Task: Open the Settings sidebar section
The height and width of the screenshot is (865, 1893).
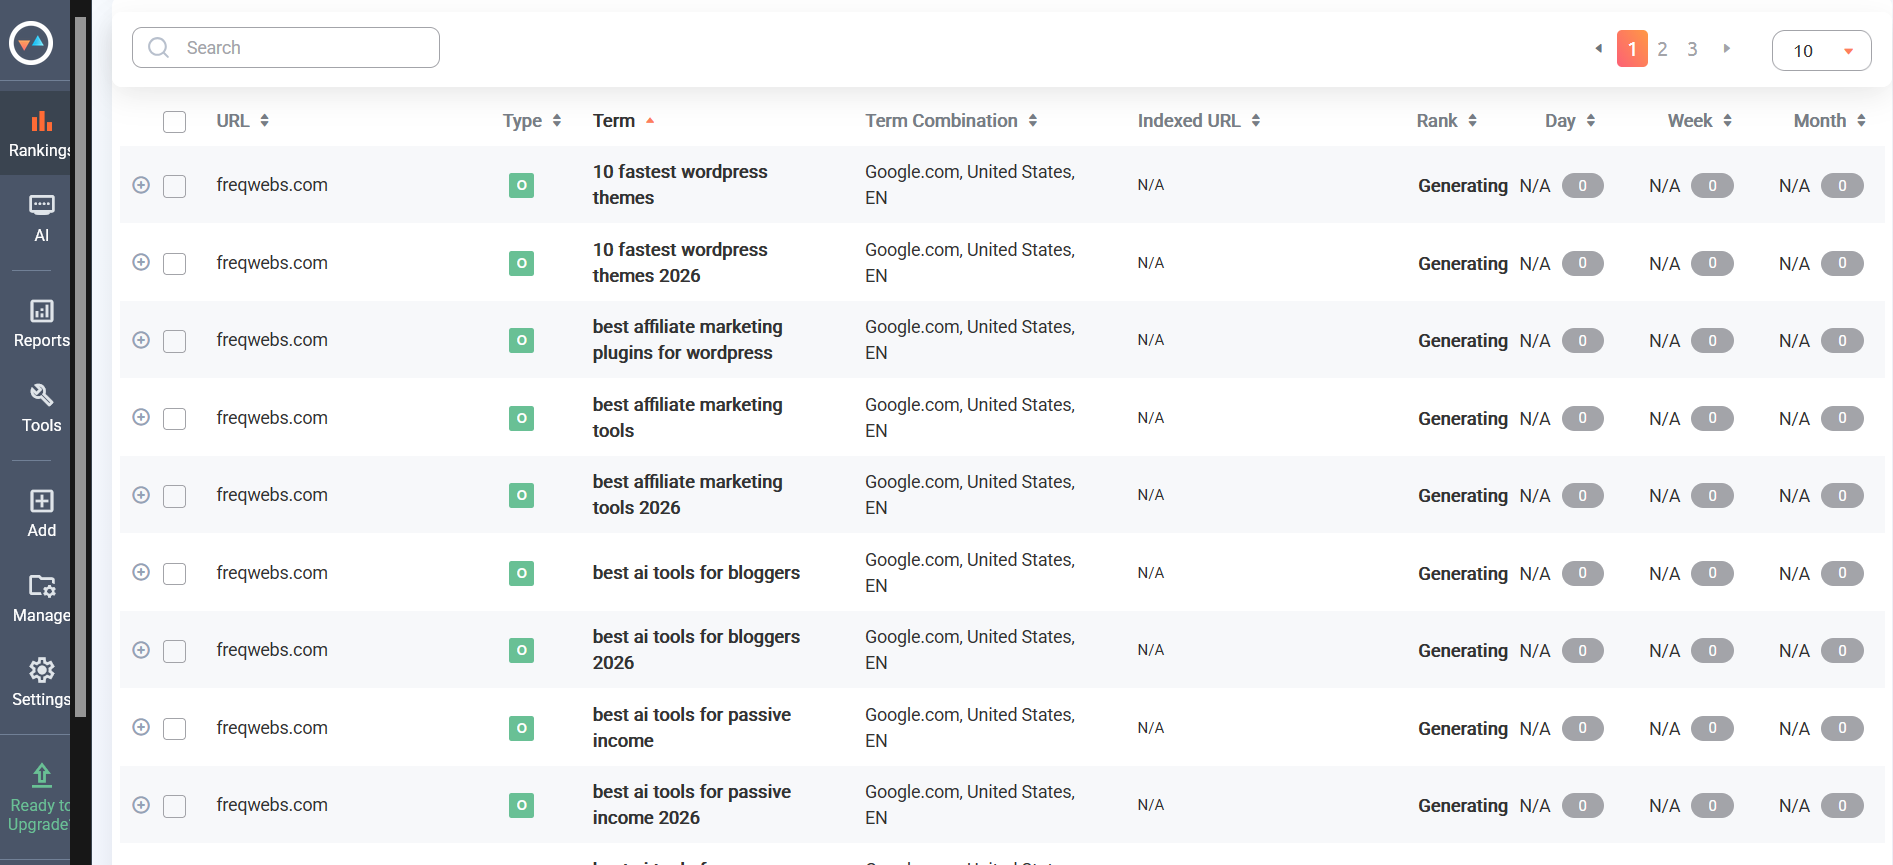Action: point(41,682)
